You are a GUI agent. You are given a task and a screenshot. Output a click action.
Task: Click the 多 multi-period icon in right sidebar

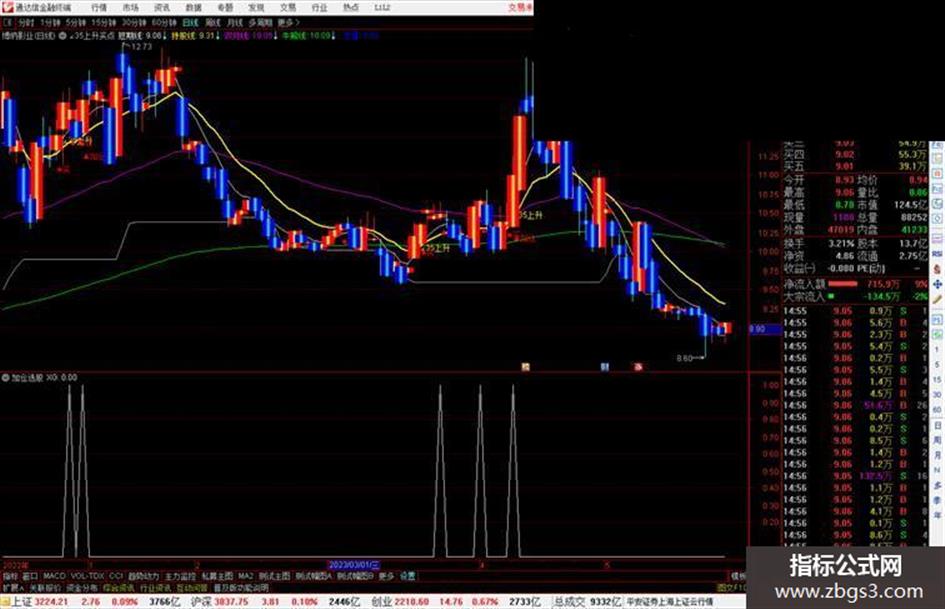(937, 486)
